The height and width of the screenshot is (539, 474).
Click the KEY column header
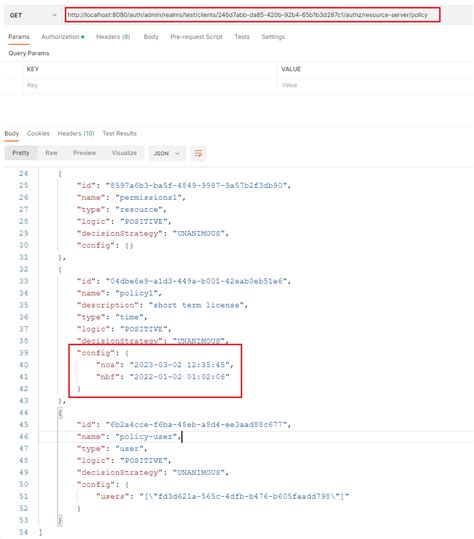coord(33,69)
